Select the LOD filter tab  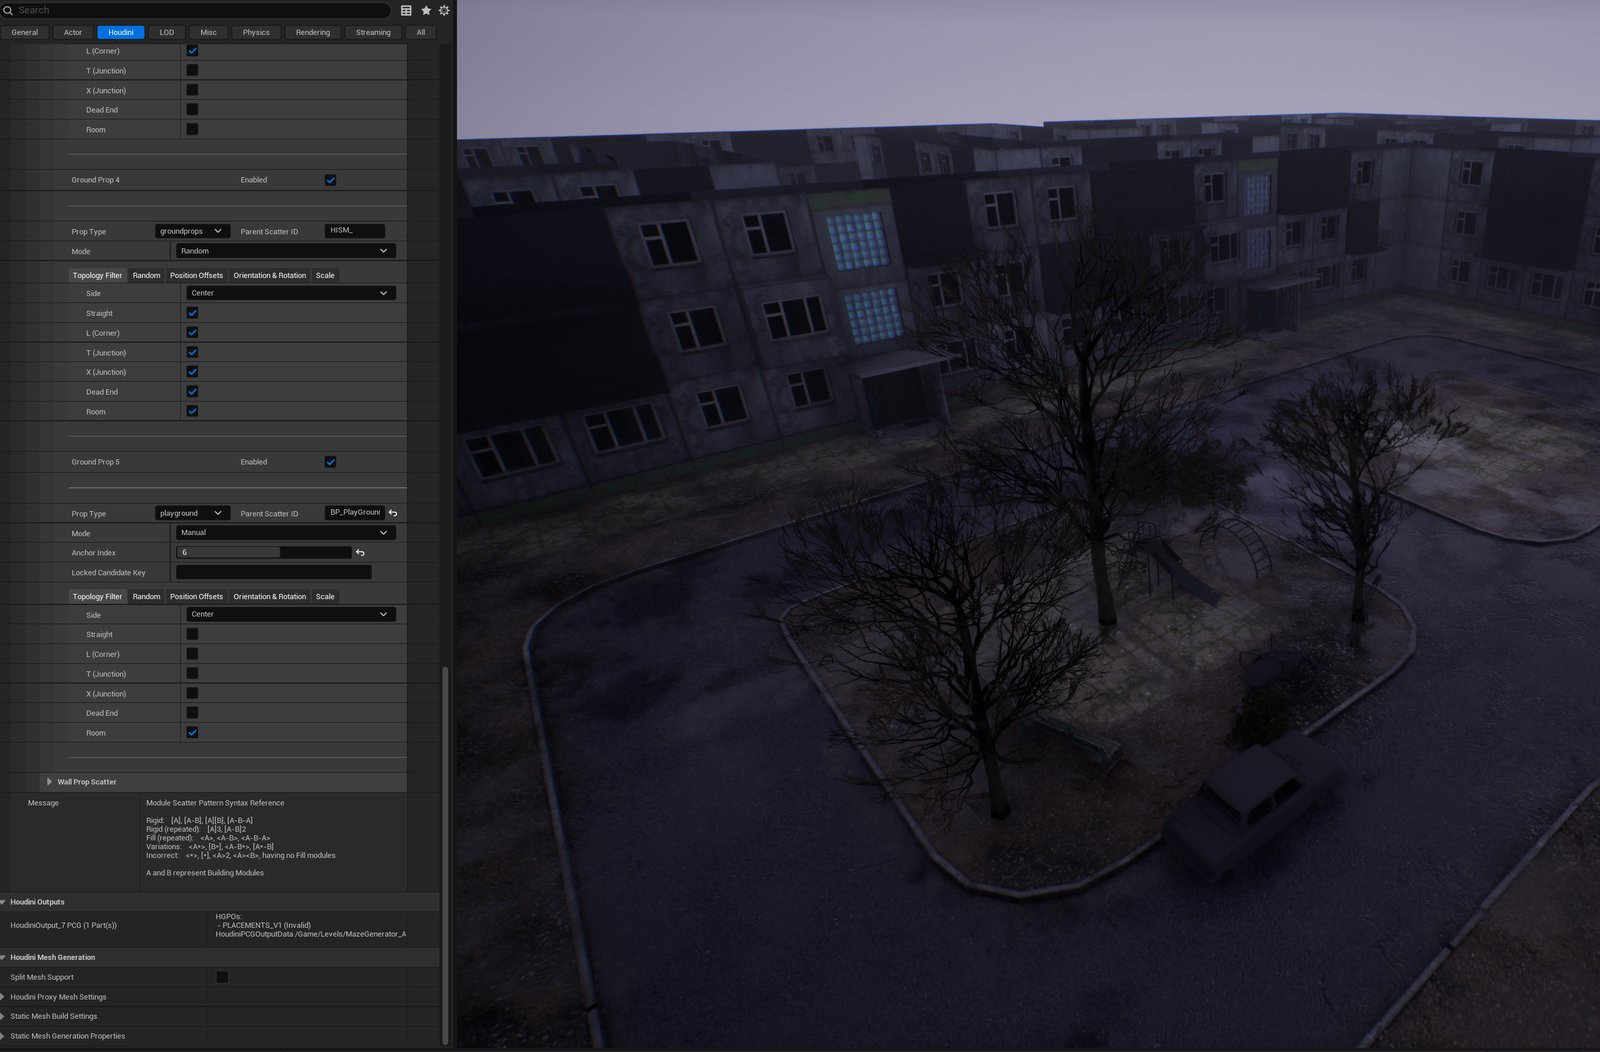167,32
